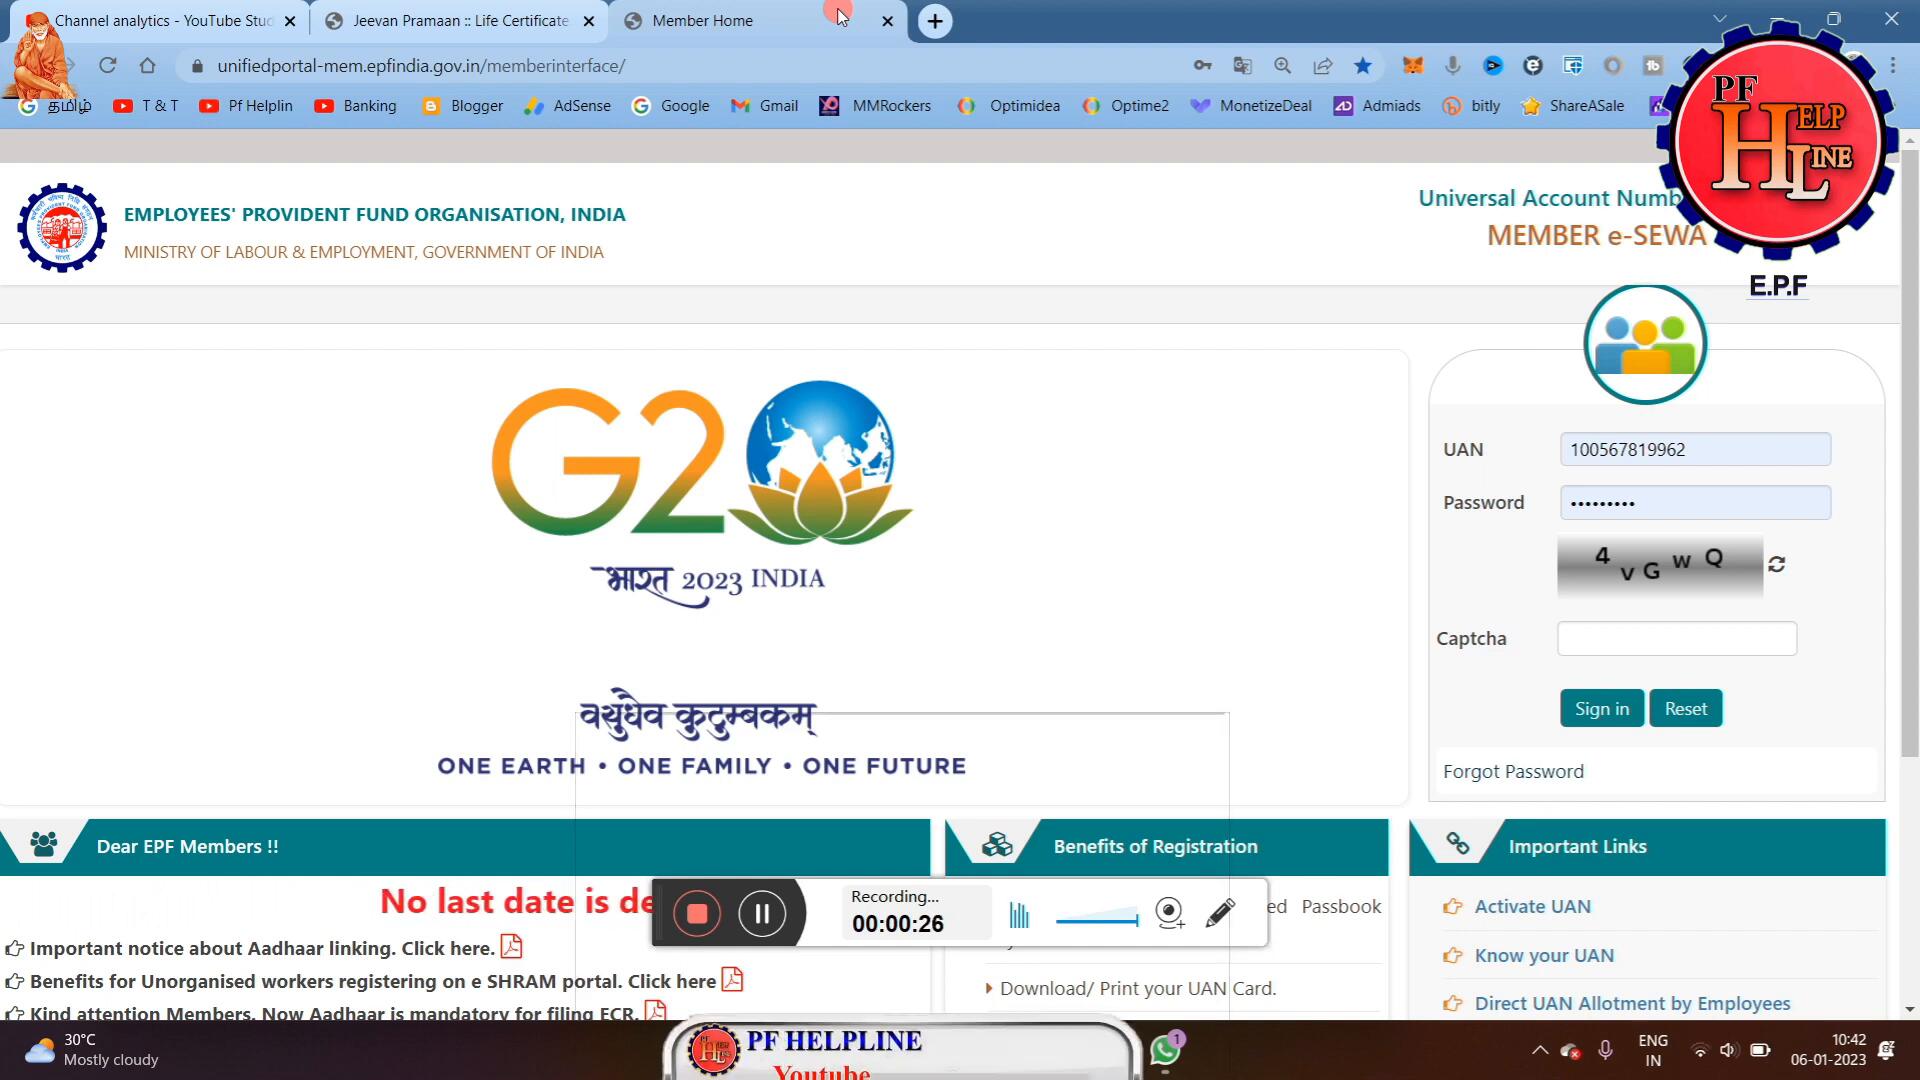The image size is (1920, 1080).
Task: Switch to Jeevan Pramaan tab
Action: click(460, 21)
